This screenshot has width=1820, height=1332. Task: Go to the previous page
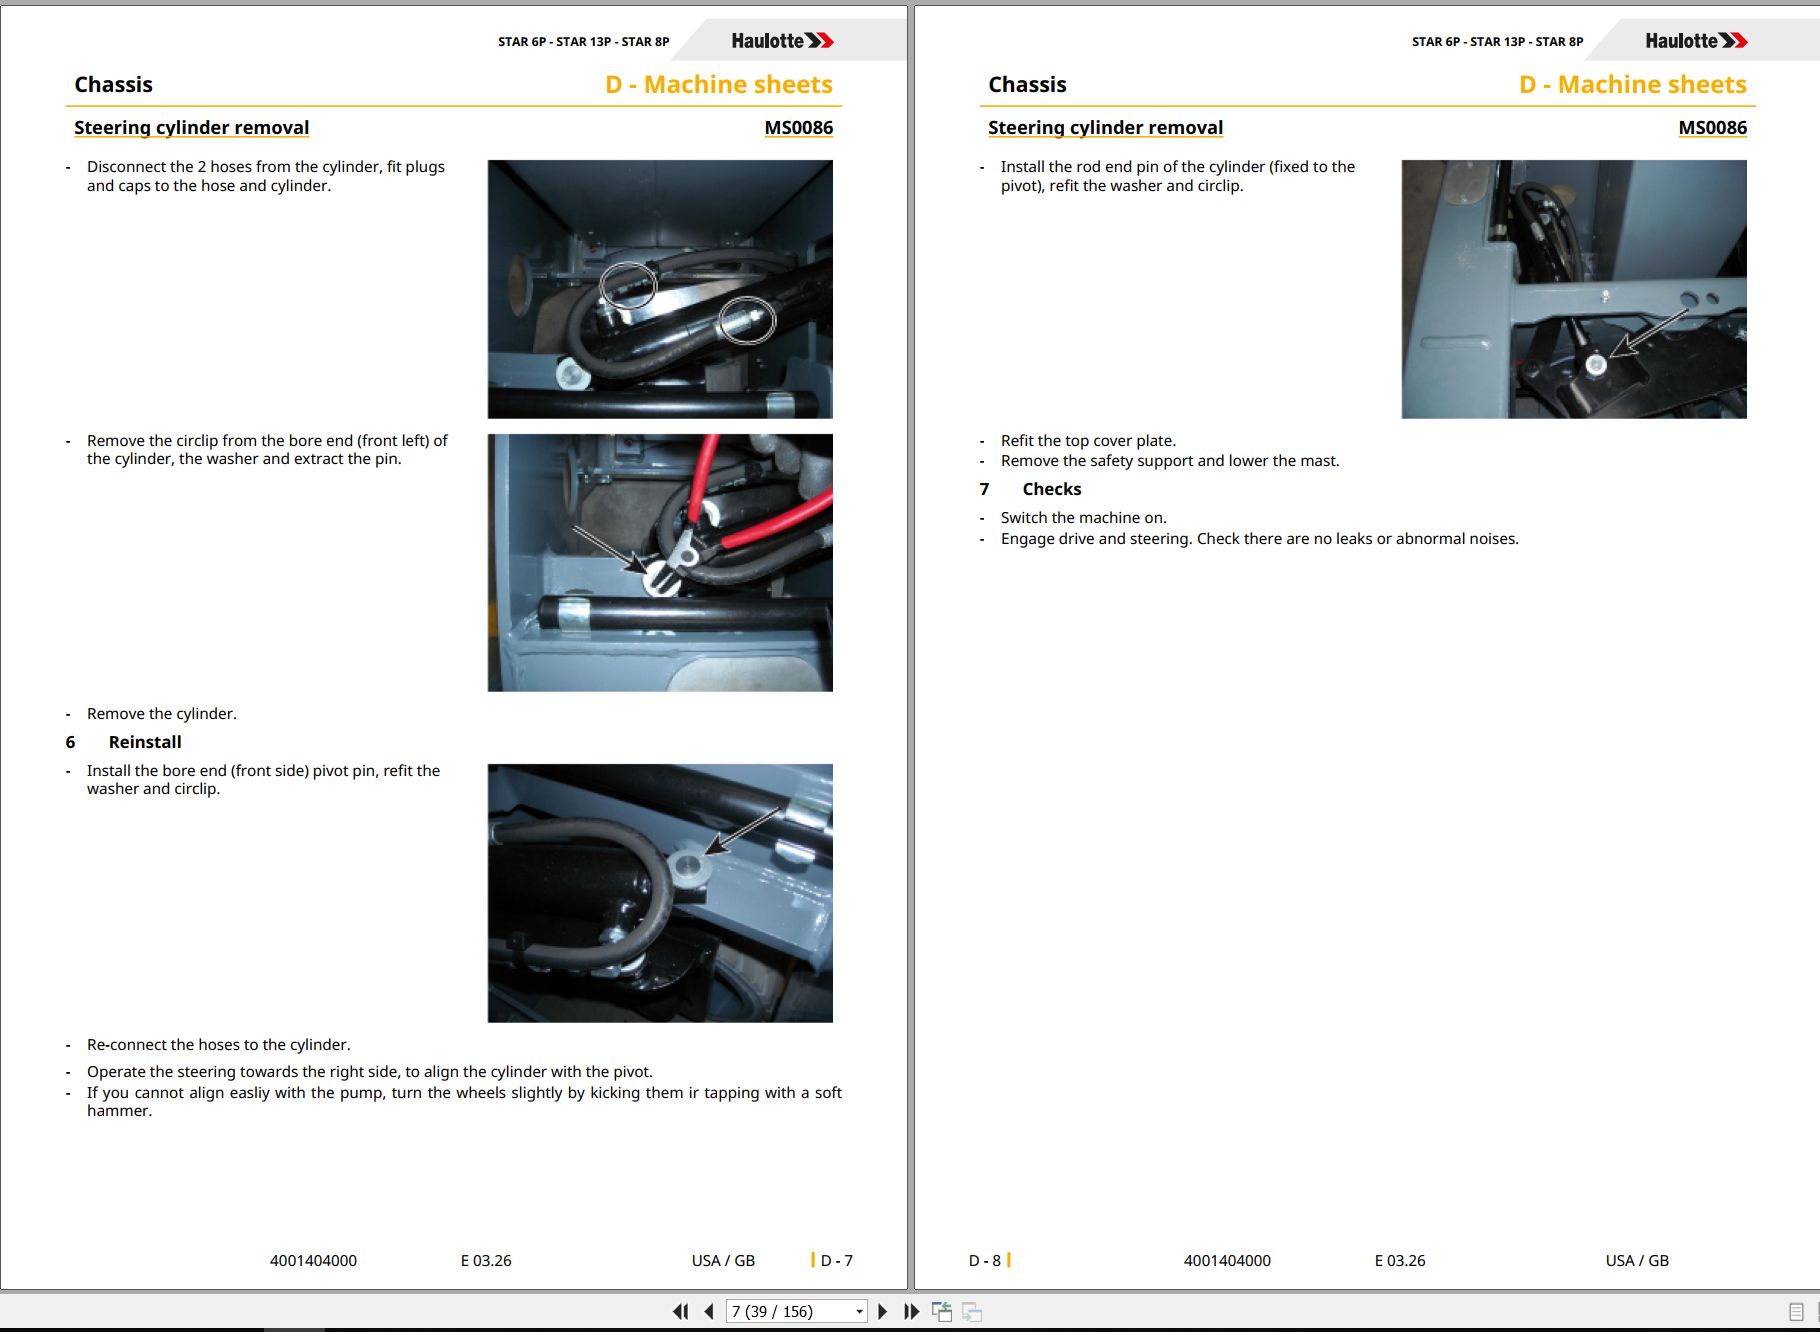(709, 1311)
